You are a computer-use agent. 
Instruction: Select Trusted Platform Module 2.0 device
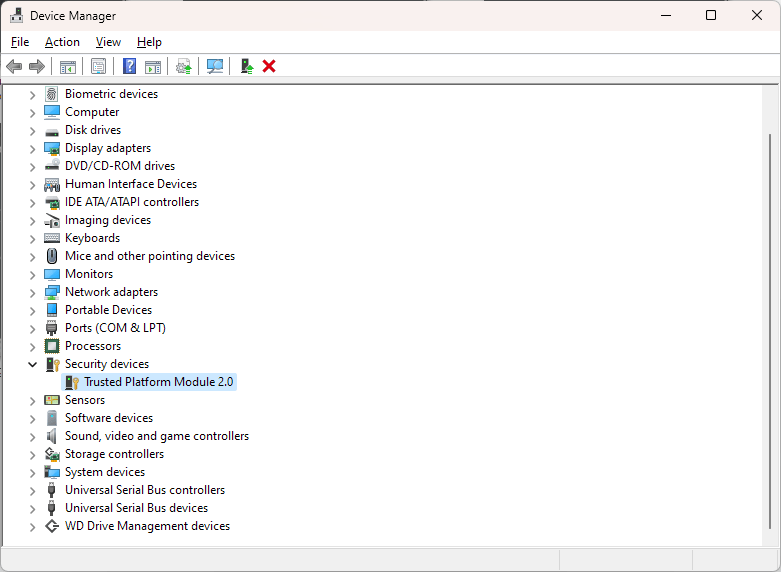(x=158, y=382)
